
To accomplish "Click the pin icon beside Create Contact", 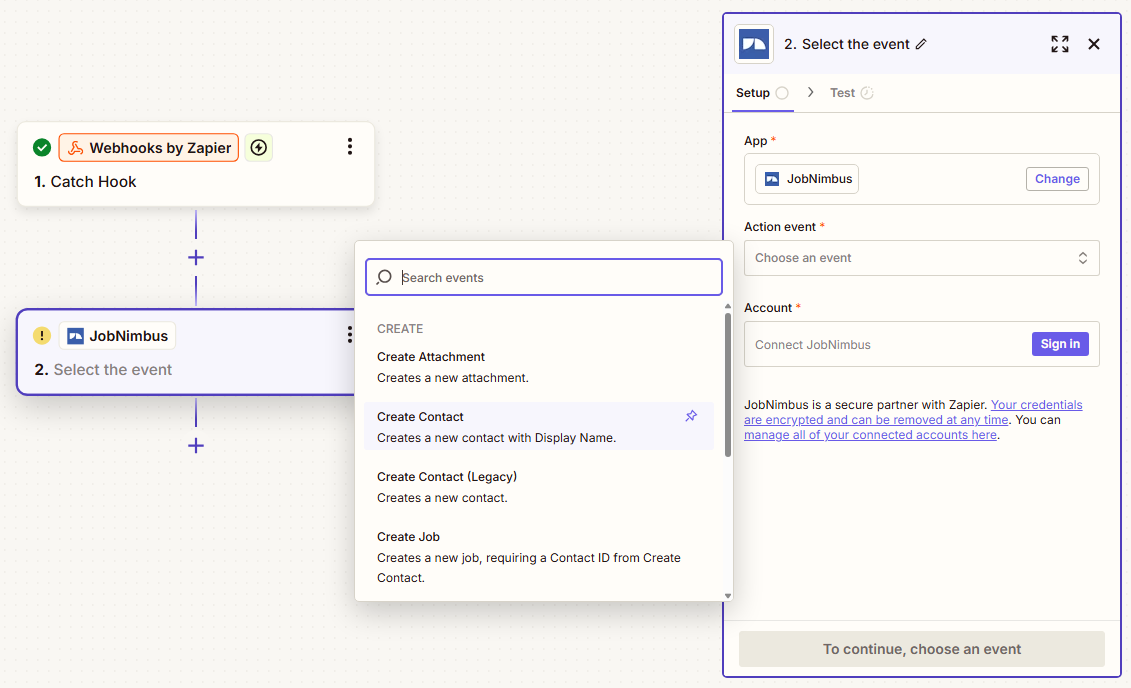I will [x=691, y=416].
